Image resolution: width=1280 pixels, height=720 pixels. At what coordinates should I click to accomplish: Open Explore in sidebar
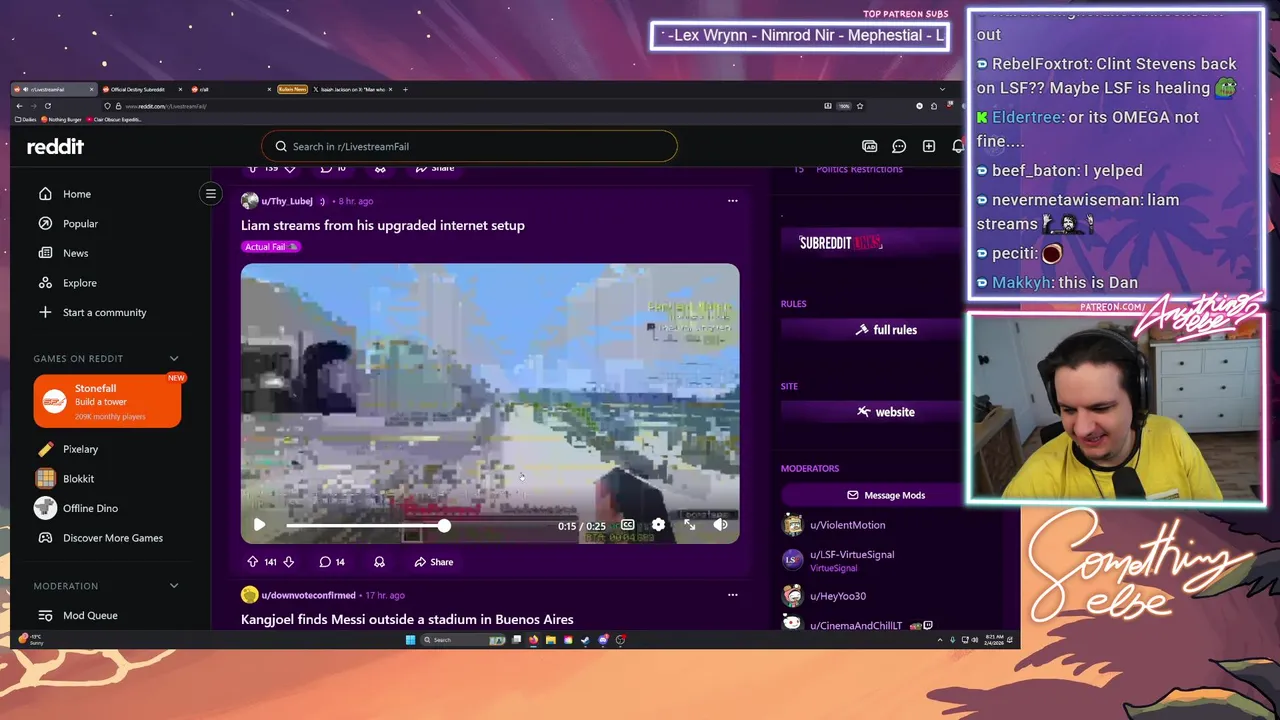[x=79, y=283]
